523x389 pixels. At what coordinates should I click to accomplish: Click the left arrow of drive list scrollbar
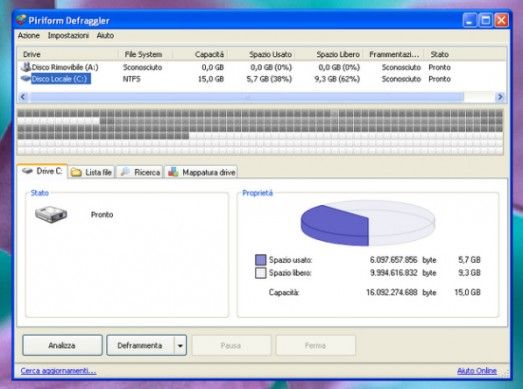point(23,97)
